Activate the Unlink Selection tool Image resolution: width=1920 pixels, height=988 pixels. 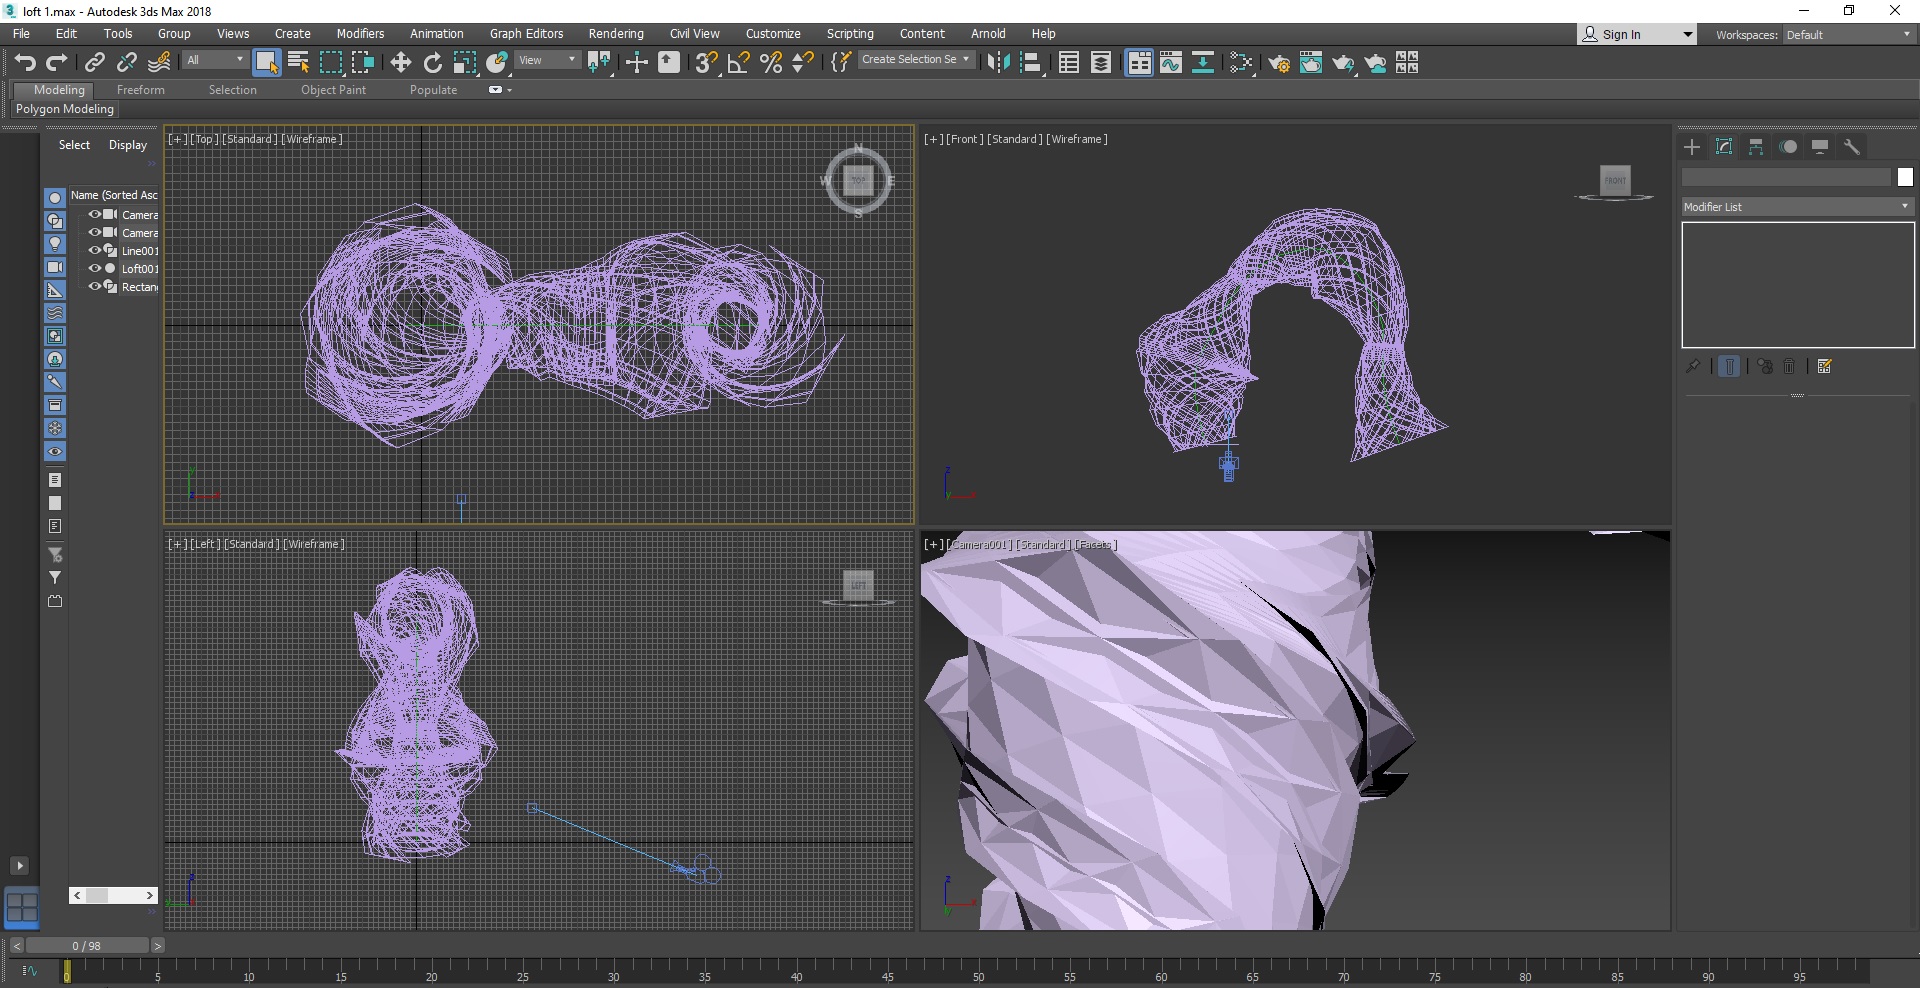point(126,63)
